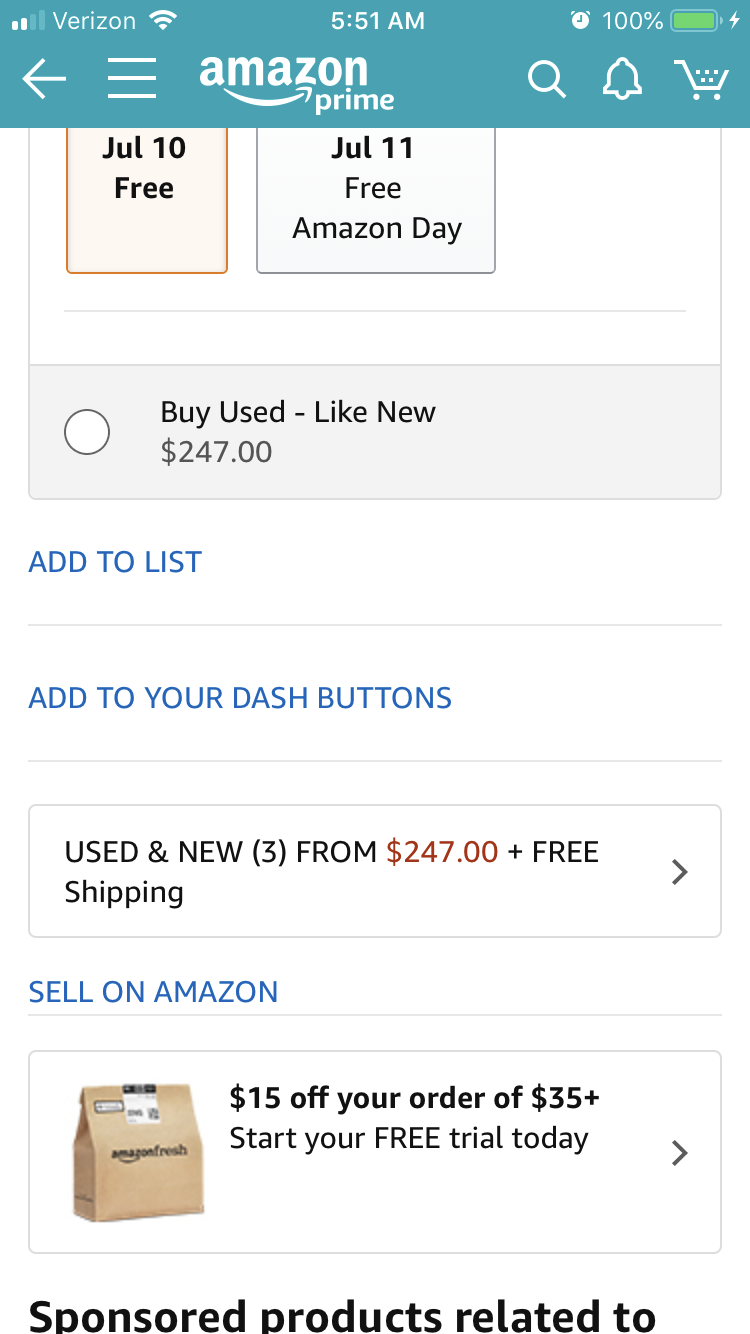This screenshot has width=750, height=1334.
Task: Open notifications bell icon
Action: point(622,79)
